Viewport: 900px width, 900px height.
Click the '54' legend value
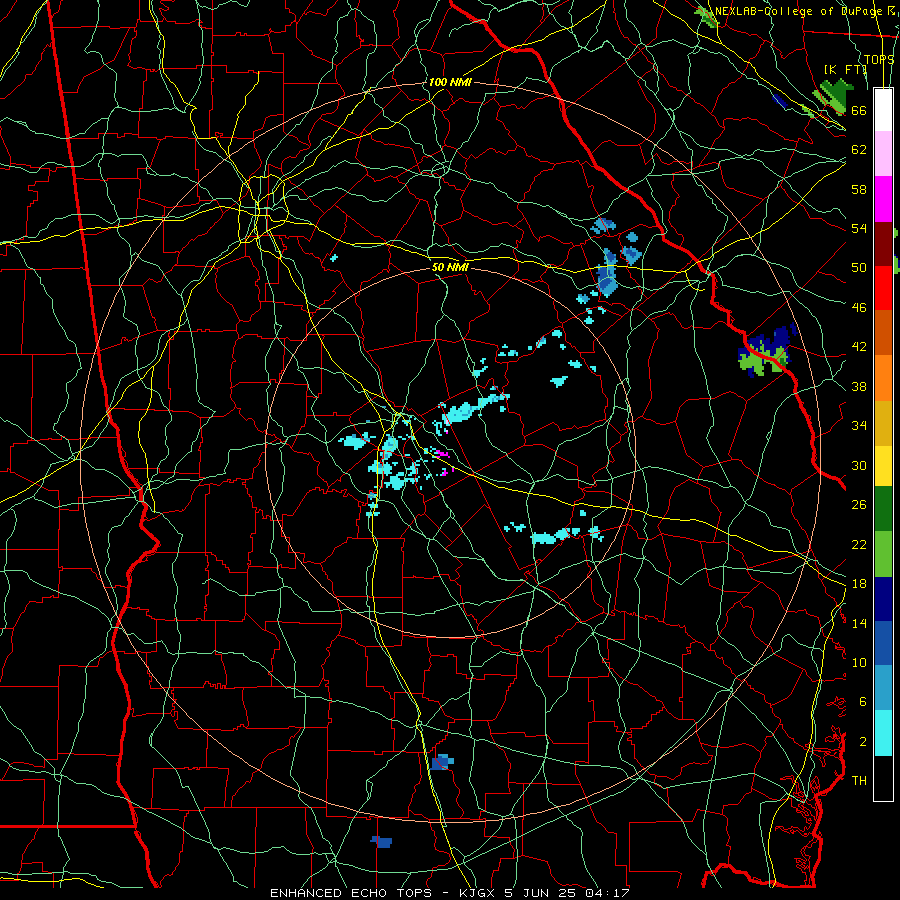(859, 228)
